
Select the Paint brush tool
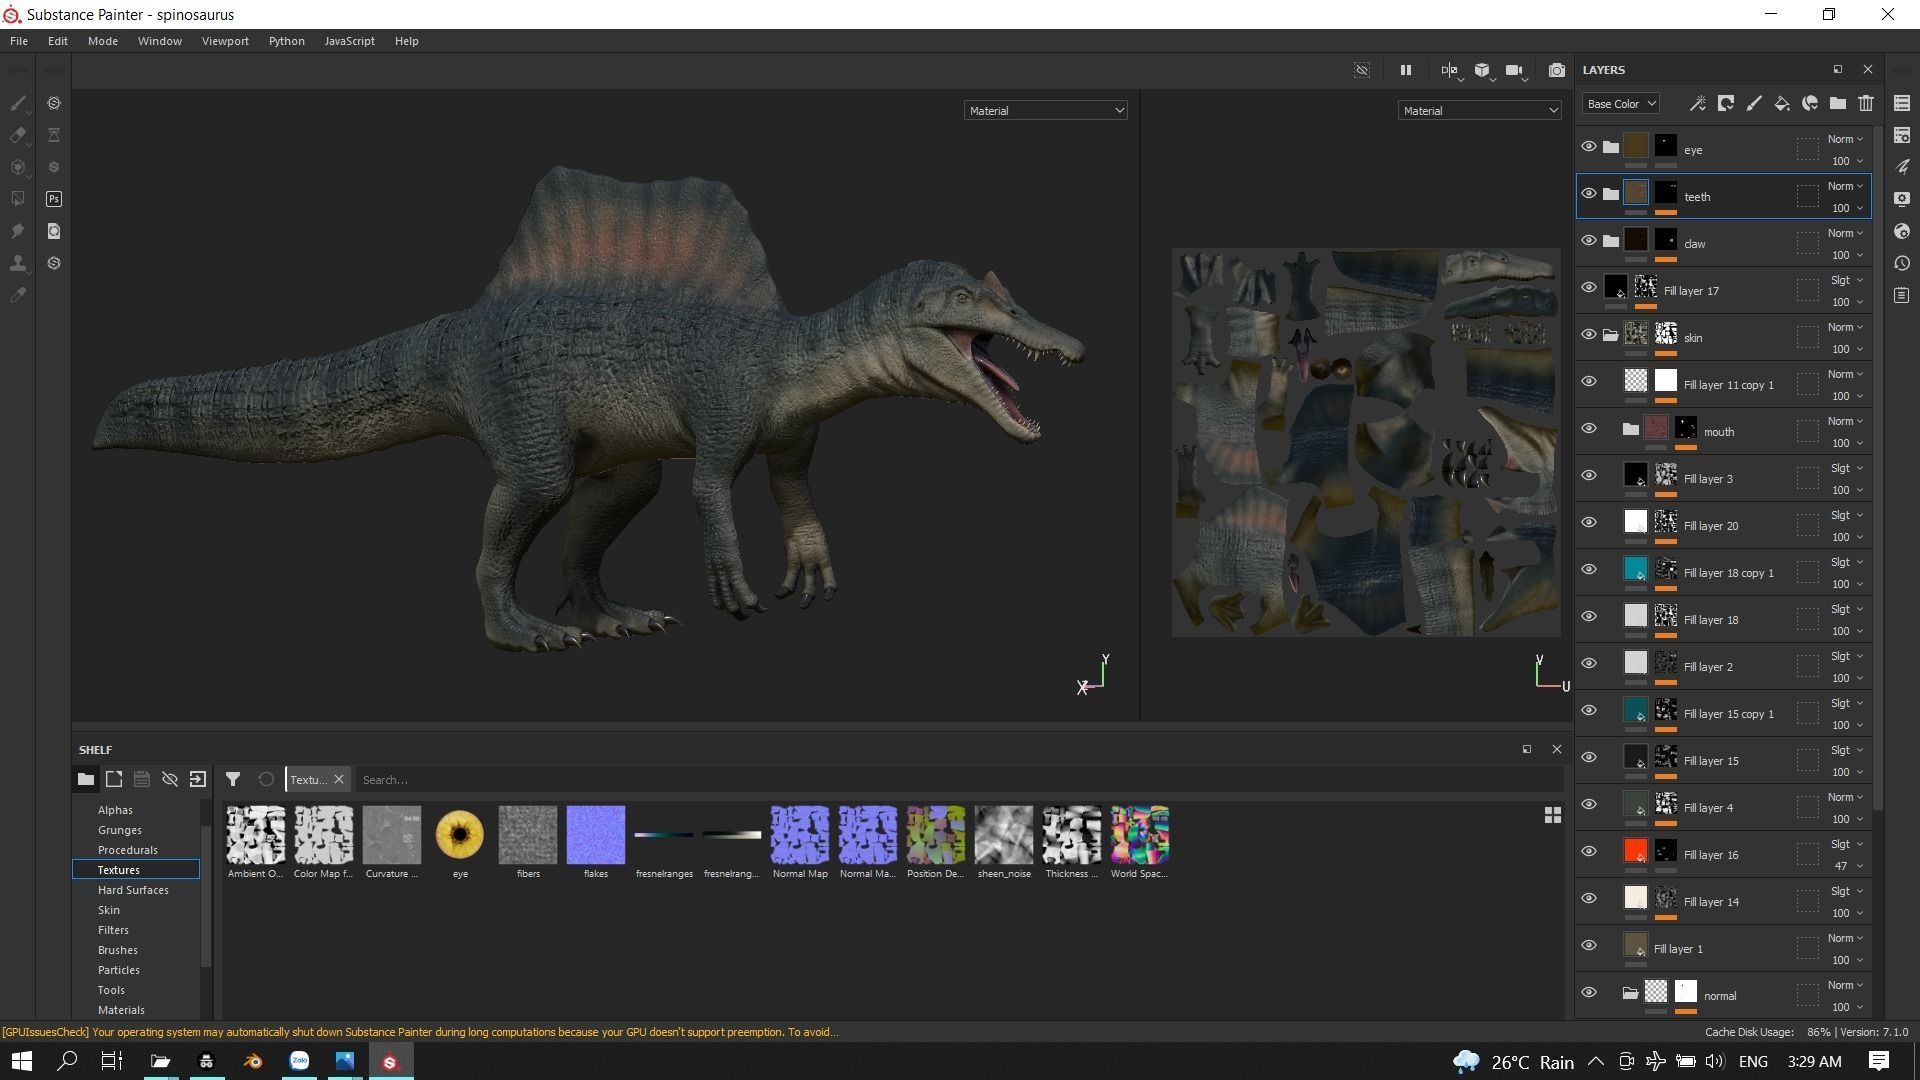click(x=18, y=103)
